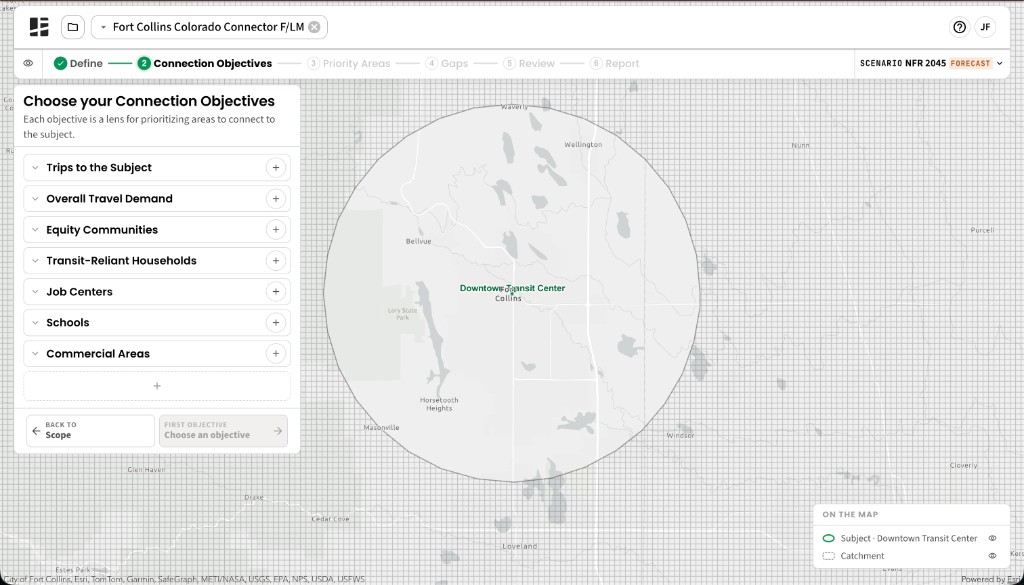Image resolution: width=1024 pixels, height=585 pixels.
Task: Add Commercial Areas objective
Action: (276, 354)
